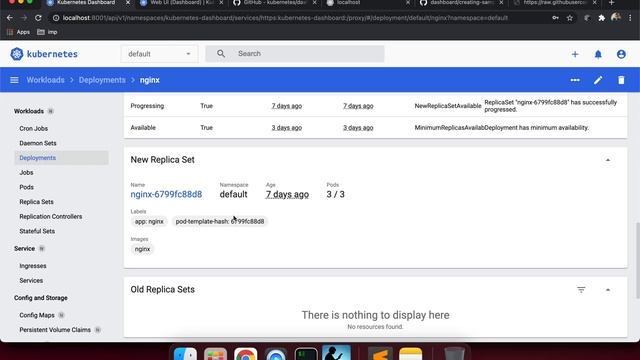Open a new browser tab with plus

click(x=611, y=3)
